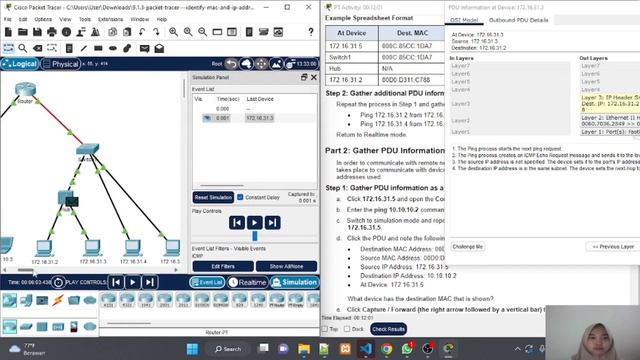Save the network with the floppy icon
This screenshot has height=360, width=640.
(37, 32)
